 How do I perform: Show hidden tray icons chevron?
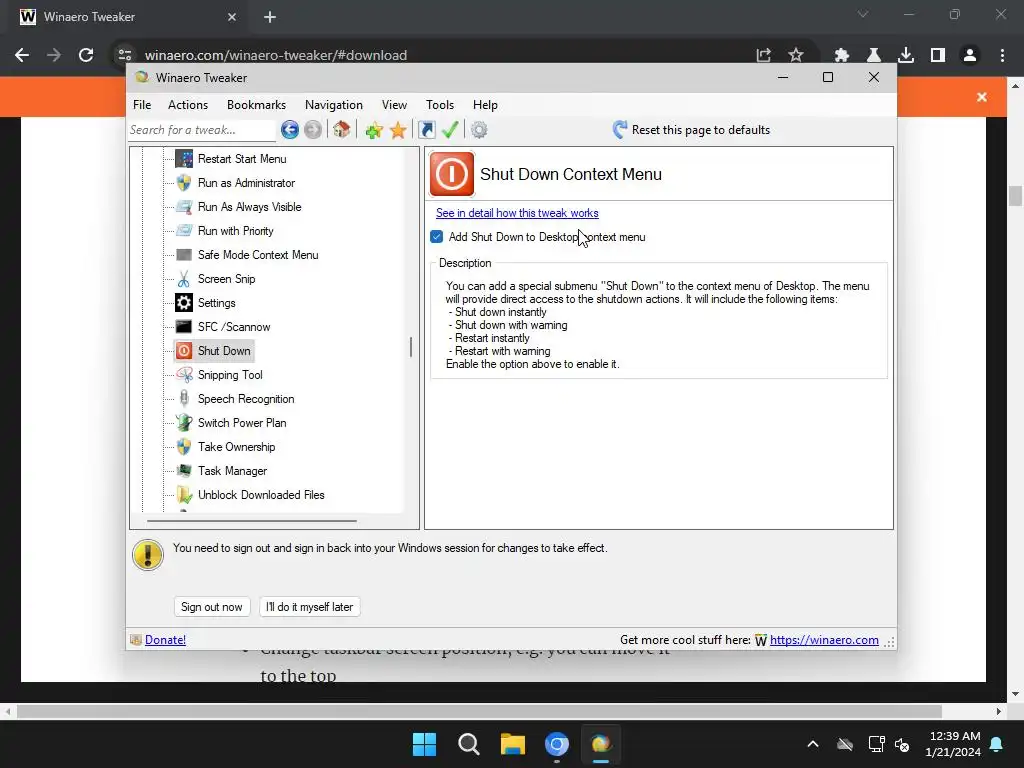tap(813, 744)
